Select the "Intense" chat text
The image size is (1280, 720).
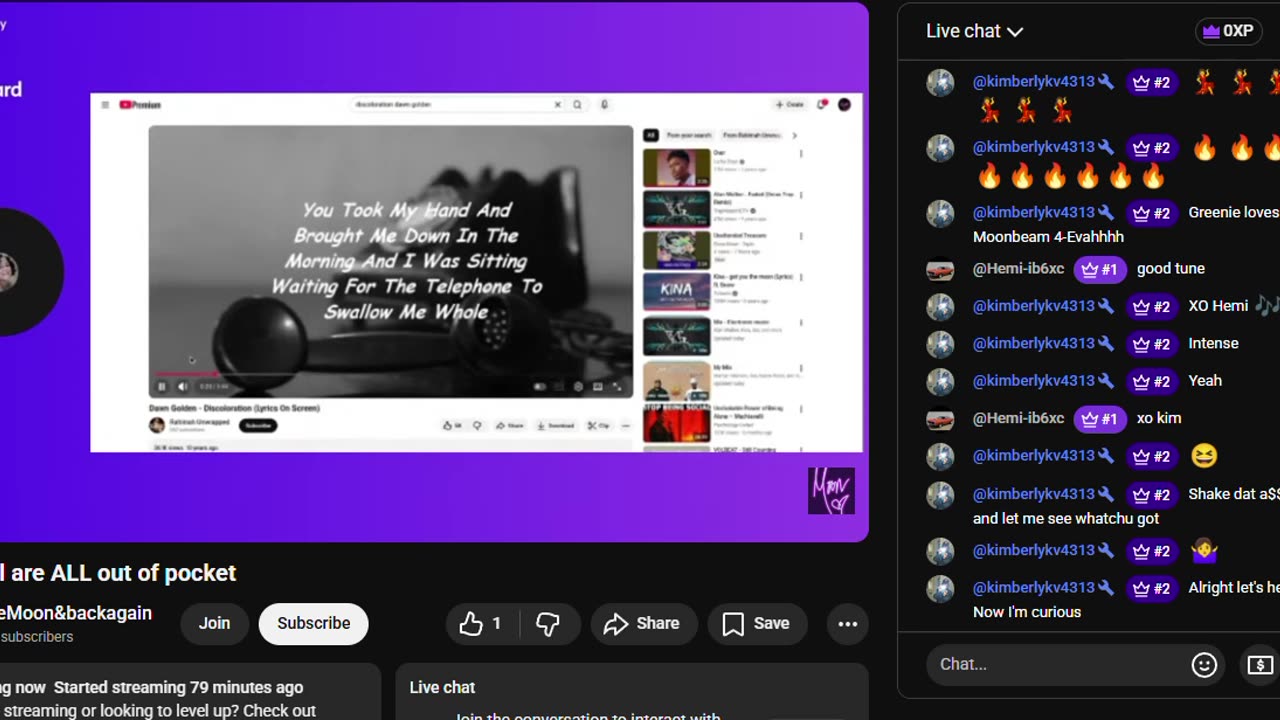click(1213, 343)
